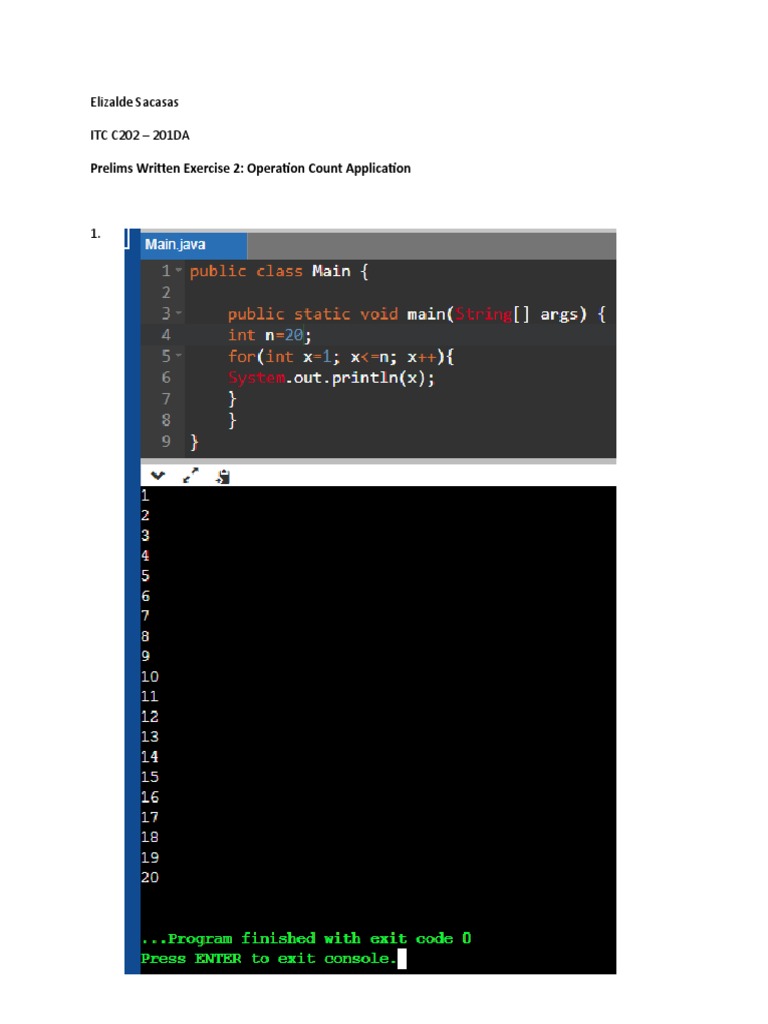Viewport: 768px width, 1024px height.
Task: Click the 'Prelims Written Exercise 2' heading
Action: [250, 168]
